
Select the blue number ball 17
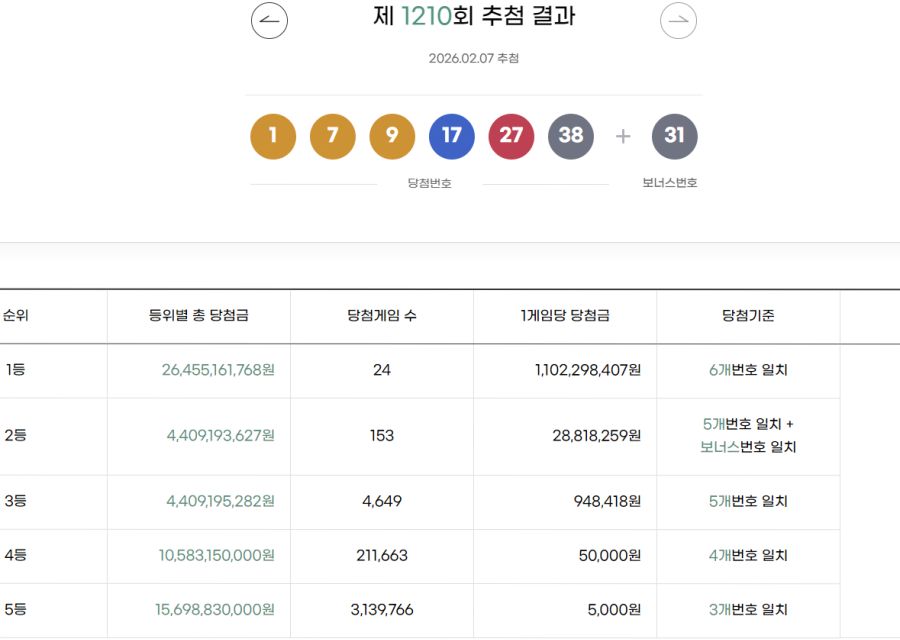pyautogui.click(x=452, y=136)
